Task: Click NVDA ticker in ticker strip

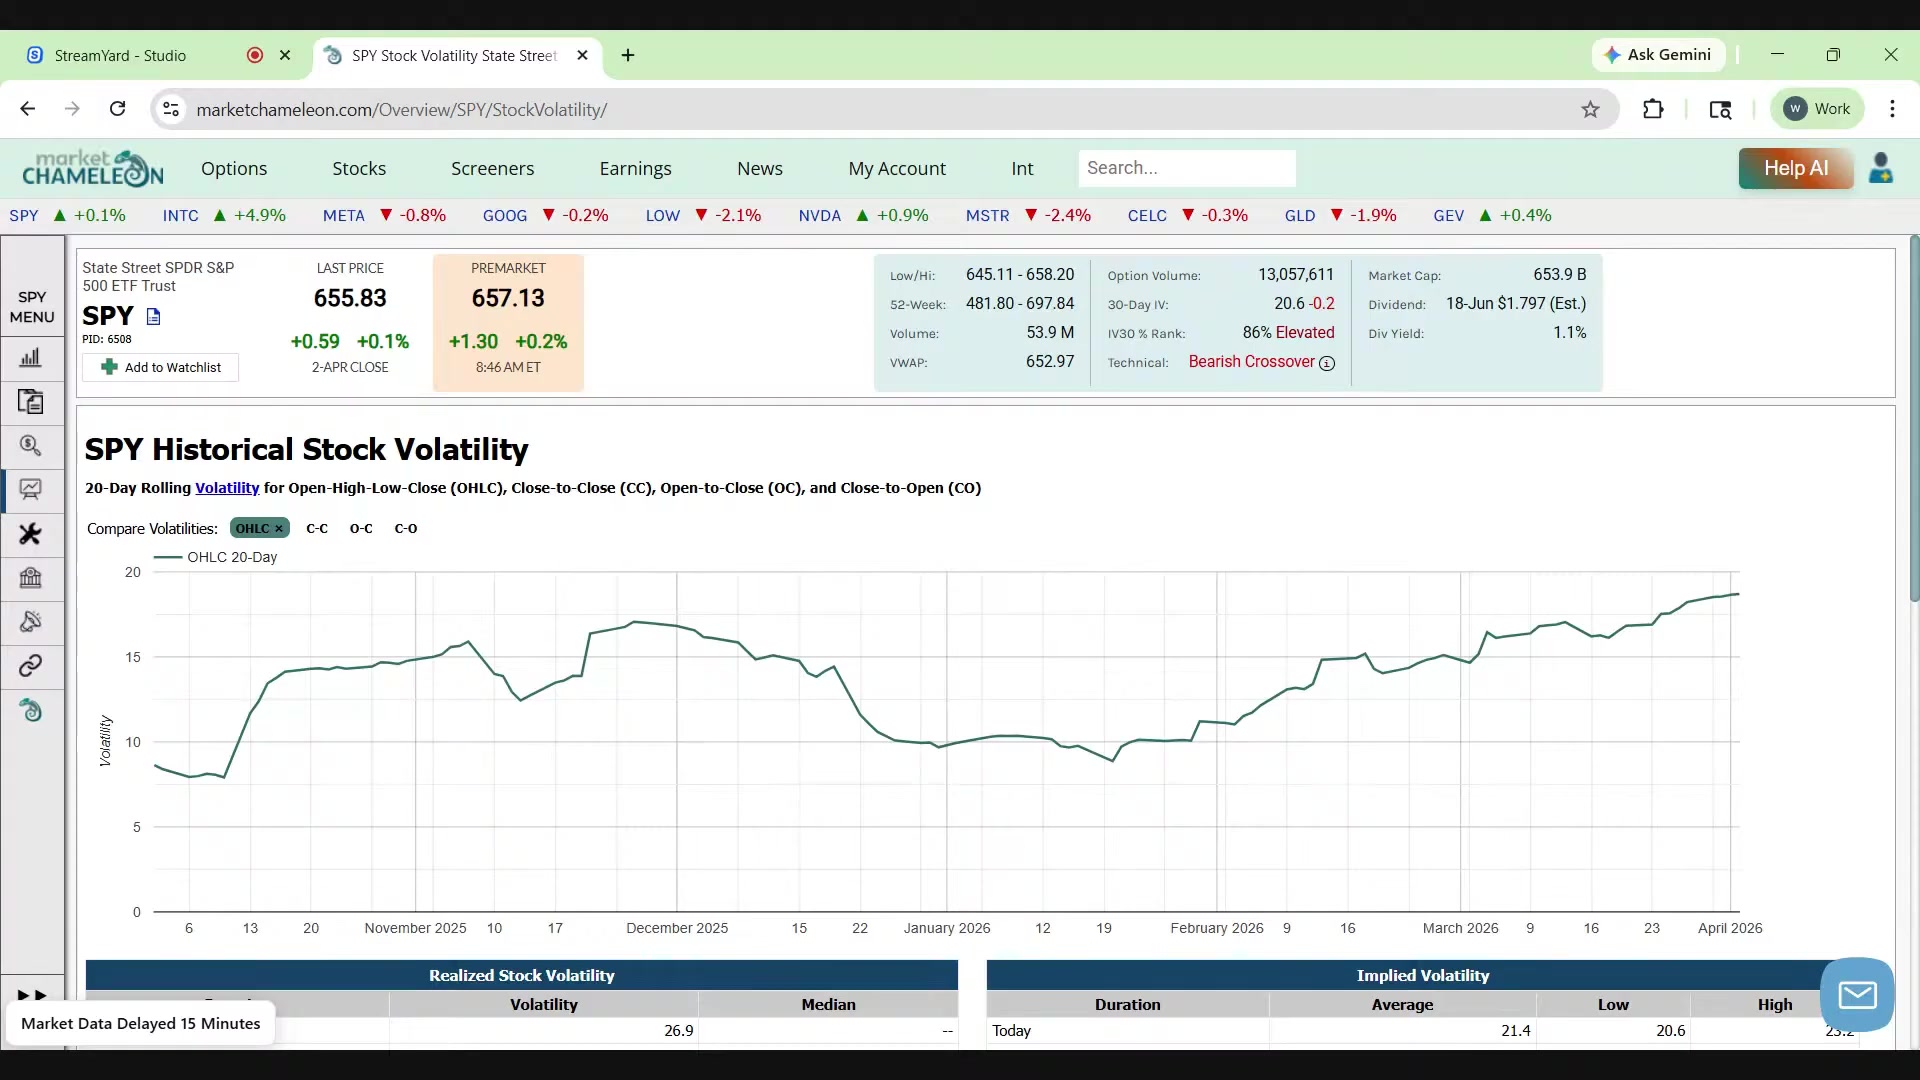Action: (820, 215)
